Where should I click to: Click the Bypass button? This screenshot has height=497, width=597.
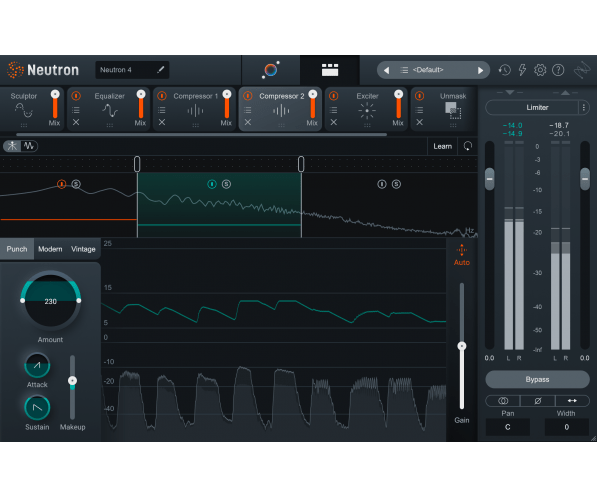537,379
